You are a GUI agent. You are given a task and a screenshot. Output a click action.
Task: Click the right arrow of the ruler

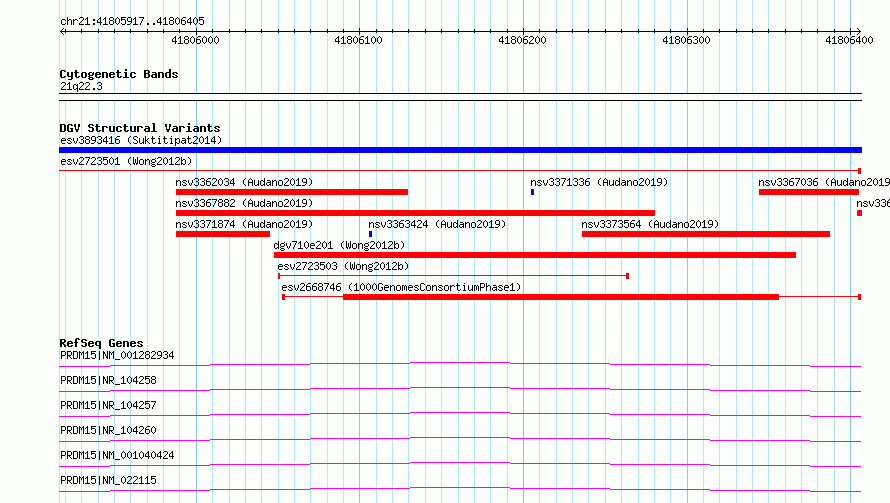click(x=858, y=31)
